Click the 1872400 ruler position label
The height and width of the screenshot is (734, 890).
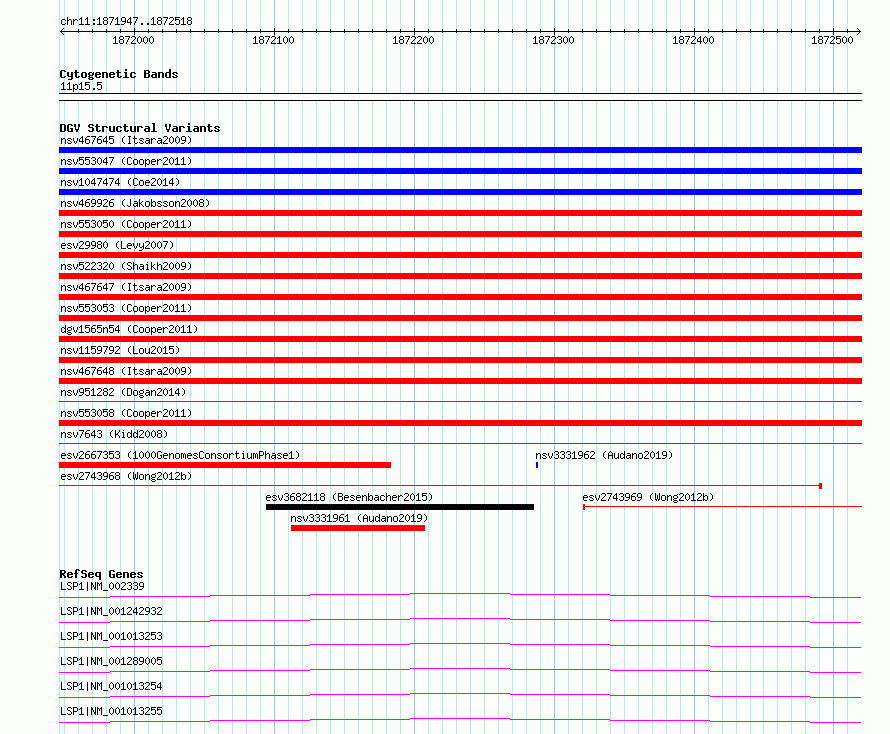(693, 40)
